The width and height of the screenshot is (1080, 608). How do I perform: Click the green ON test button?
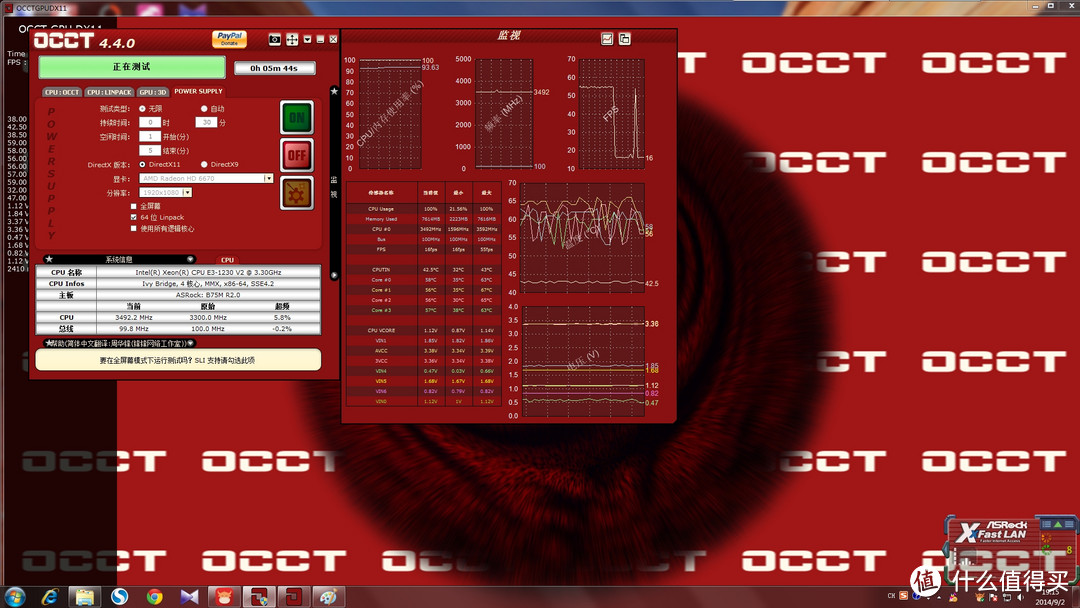pyautogui.click(x=297, y=117)
